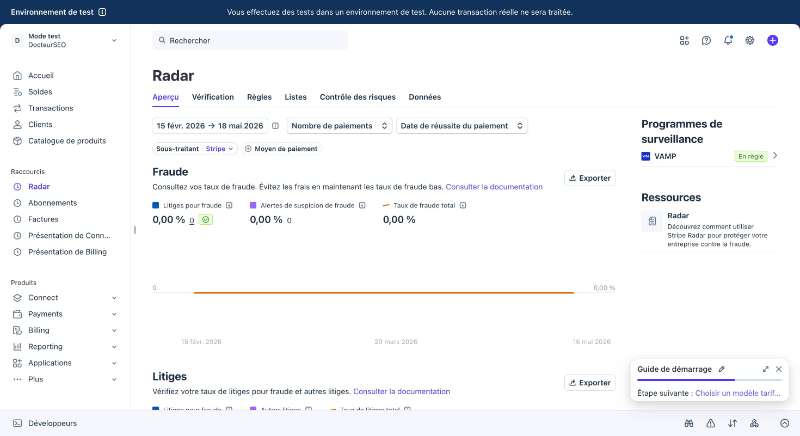Switch to the Vérification tab
The height and width of the screenshot is (436, 800).
coord(213,97)
